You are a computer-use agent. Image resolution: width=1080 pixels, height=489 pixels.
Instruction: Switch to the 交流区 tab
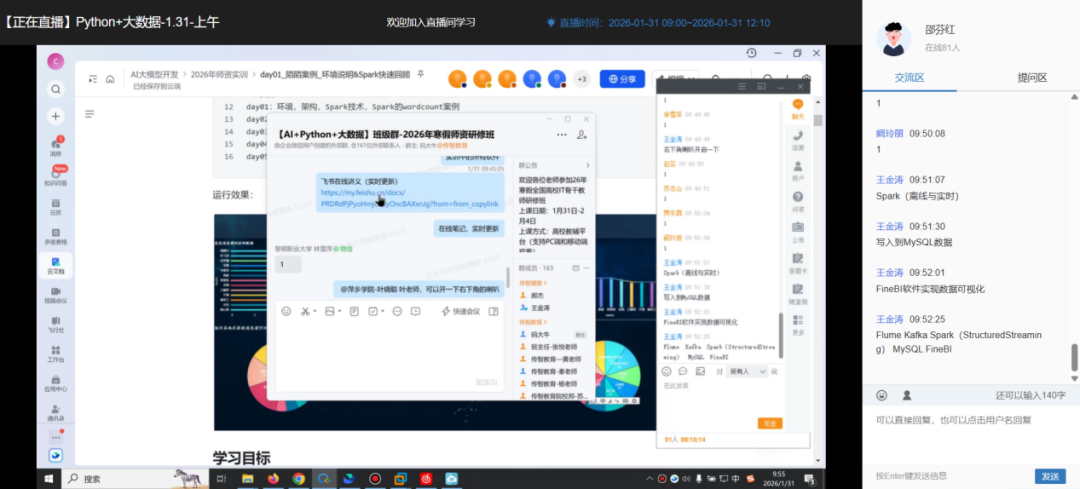(908, 77)
